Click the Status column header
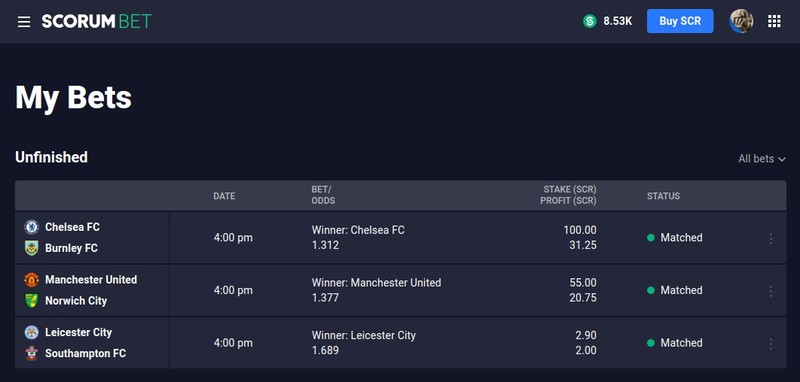800x382 pixels. click(x=663, y=196)
